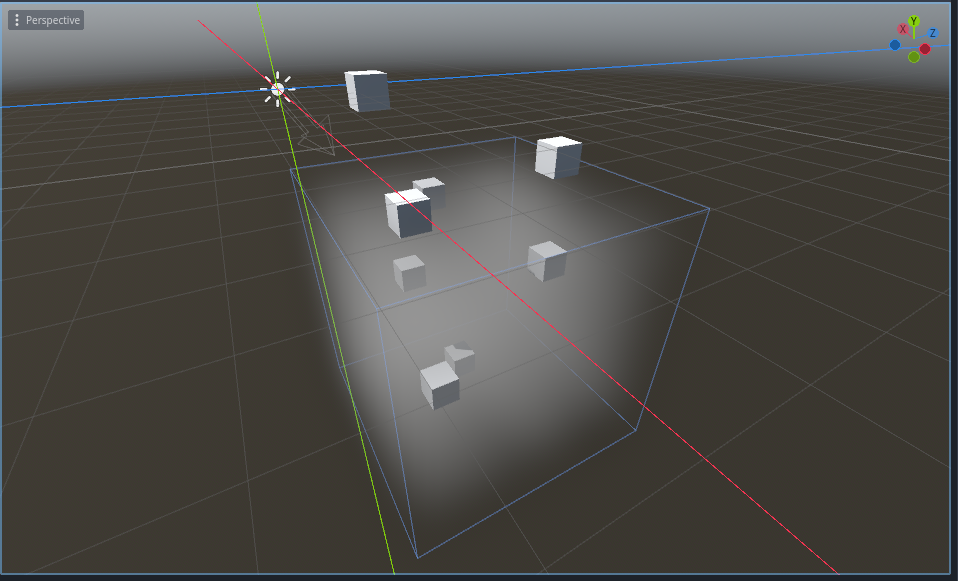The image size is (958, 581).
Task: Click the green Y ball on the navigation gizmo
Action: click(914, 20)
